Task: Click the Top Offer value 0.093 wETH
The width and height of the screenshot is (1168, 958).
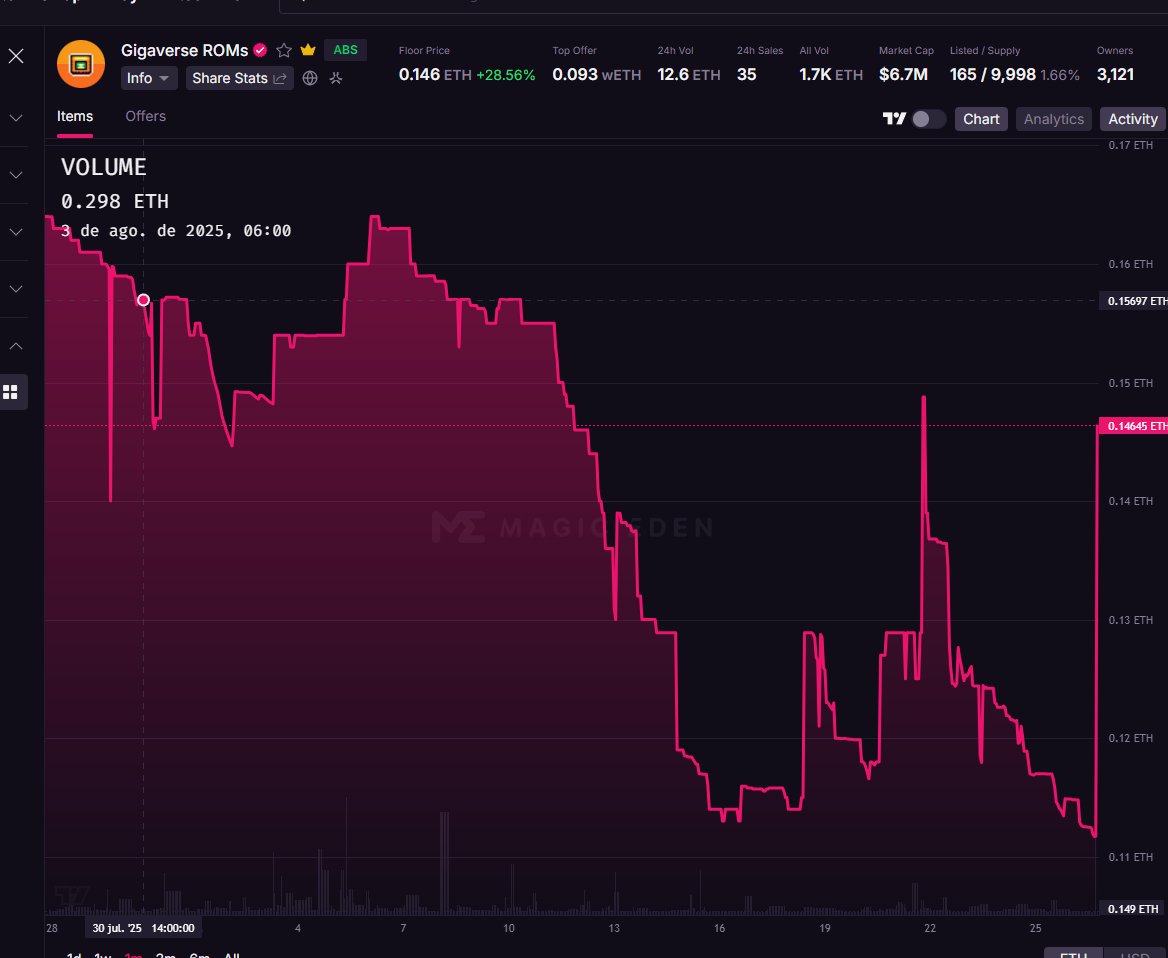Action: pyautogui.click(x=597, y=74)
